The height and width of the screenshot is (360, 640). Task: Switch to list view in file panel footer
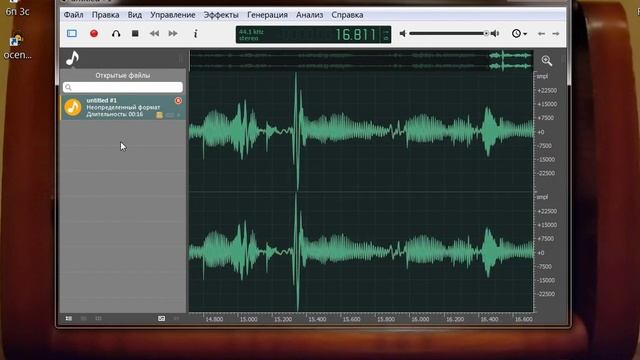(x=69, y=318)
